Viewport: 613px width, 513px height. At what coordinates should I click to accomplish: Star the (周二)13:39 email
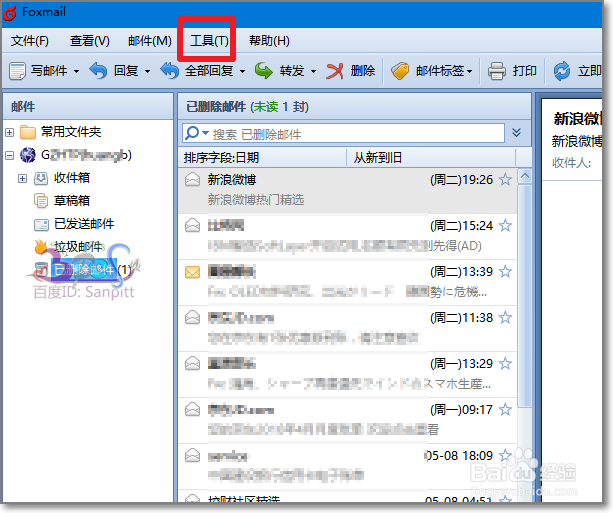click(505, 271)
